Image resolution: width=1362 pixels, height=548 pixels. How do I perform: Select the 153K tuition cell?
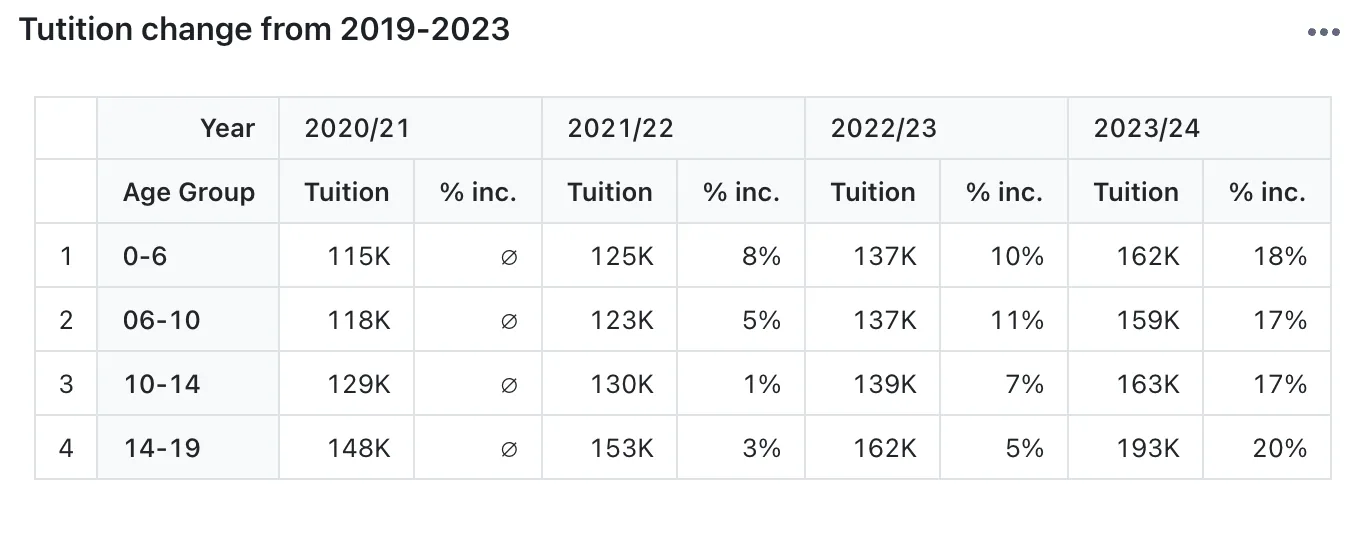(609, 447)
